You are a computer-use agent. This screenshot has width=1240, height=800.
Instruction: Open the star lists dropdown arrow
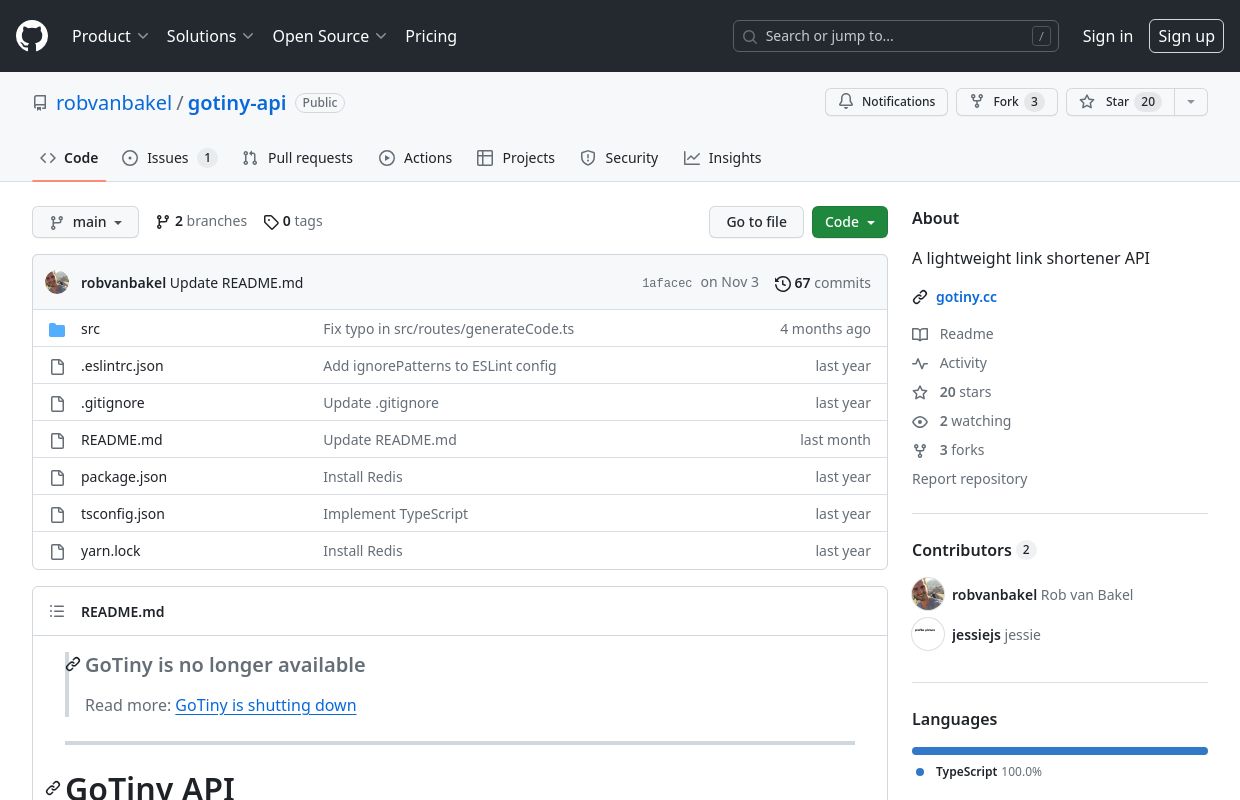(x=1190, y=102)
